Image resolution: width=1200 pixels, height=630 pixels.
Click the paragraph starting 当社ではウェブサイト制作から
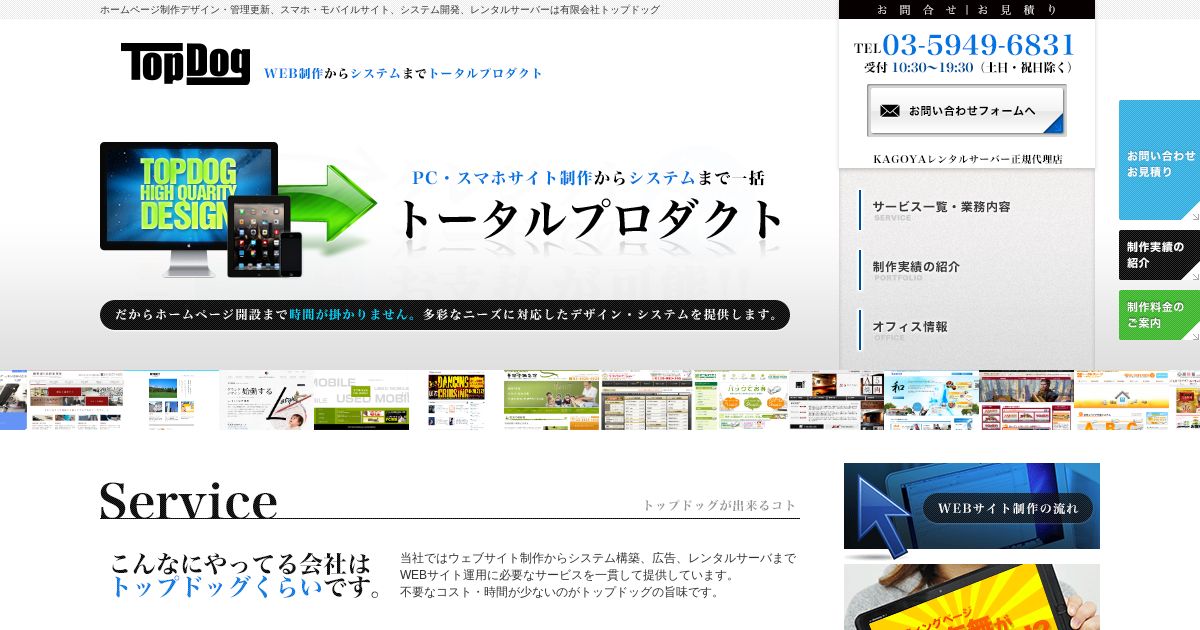click(x=598, y=575)
